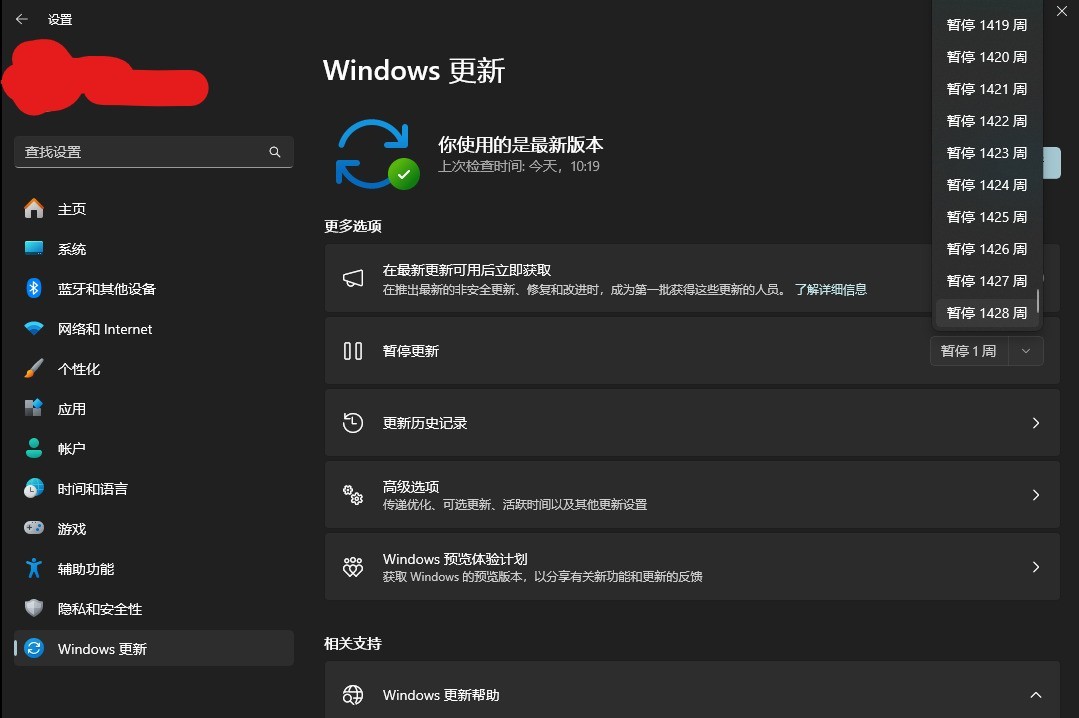Select 暂停 1425 周 from the list

(986, 217)
